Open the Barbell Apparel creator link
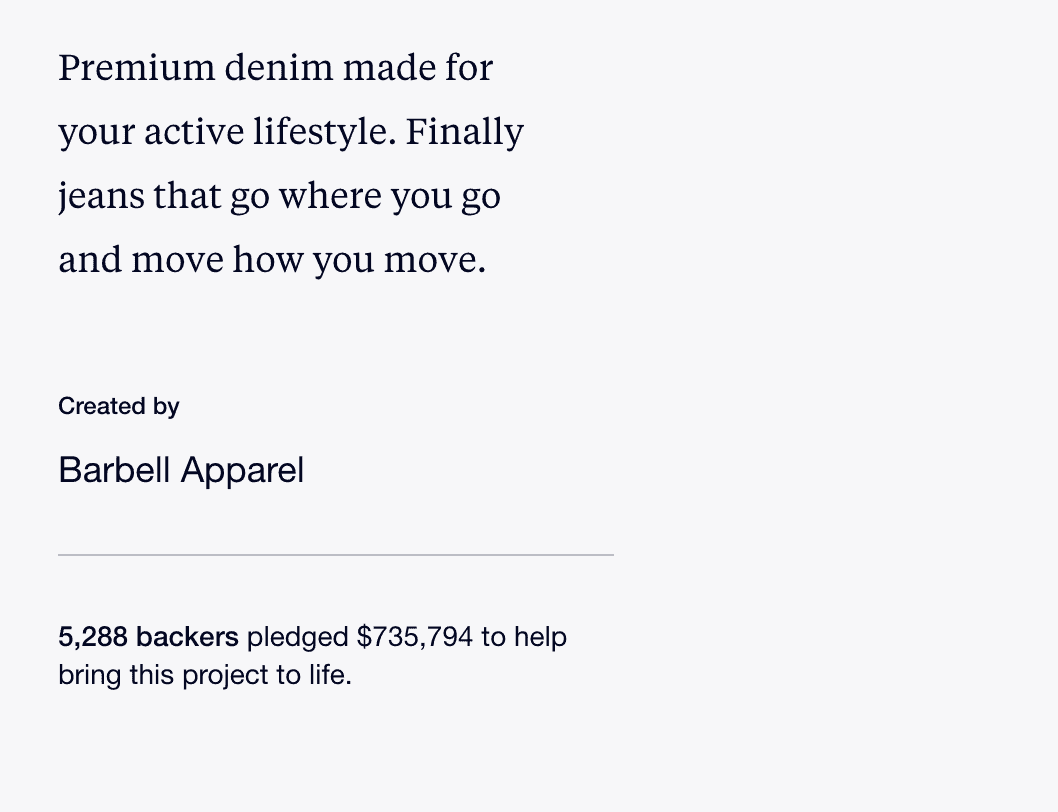 click(x=181, y=470)
